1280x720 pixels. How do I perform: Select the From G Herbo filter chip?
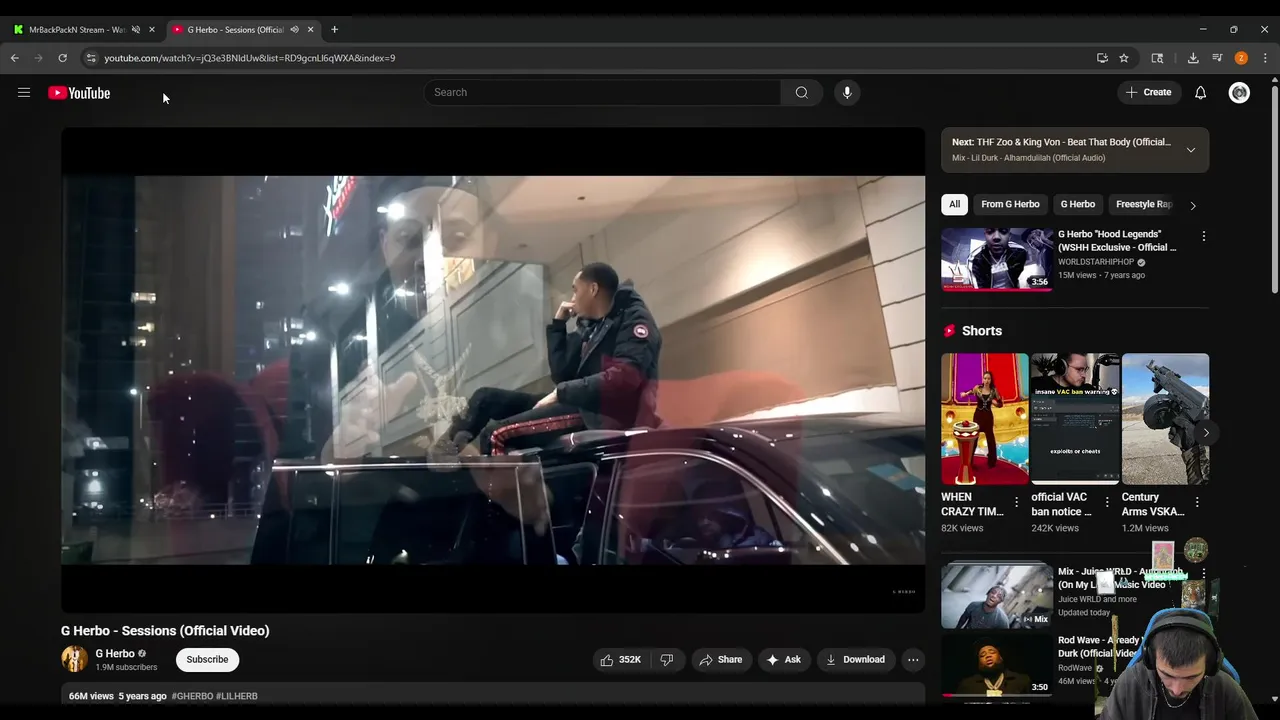1010,204
